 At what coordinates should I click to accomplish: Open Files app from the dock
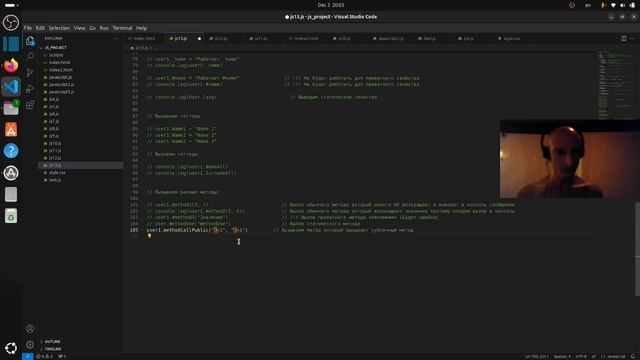(11, 108)
